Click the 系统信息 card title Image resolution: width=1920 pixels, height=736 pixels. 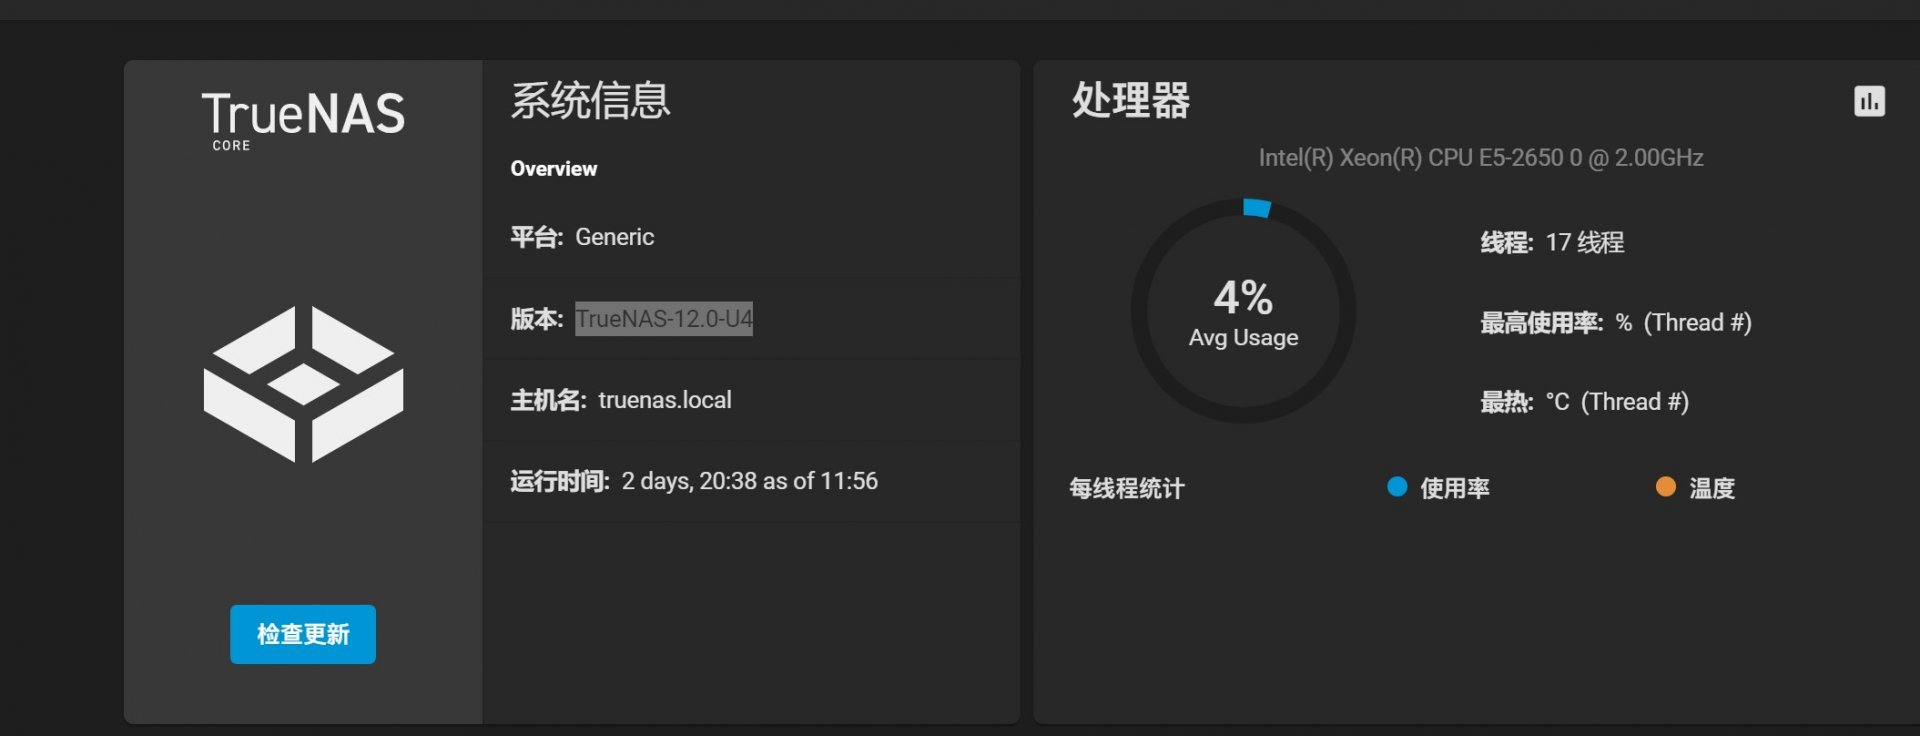click(x=590, y=100)
